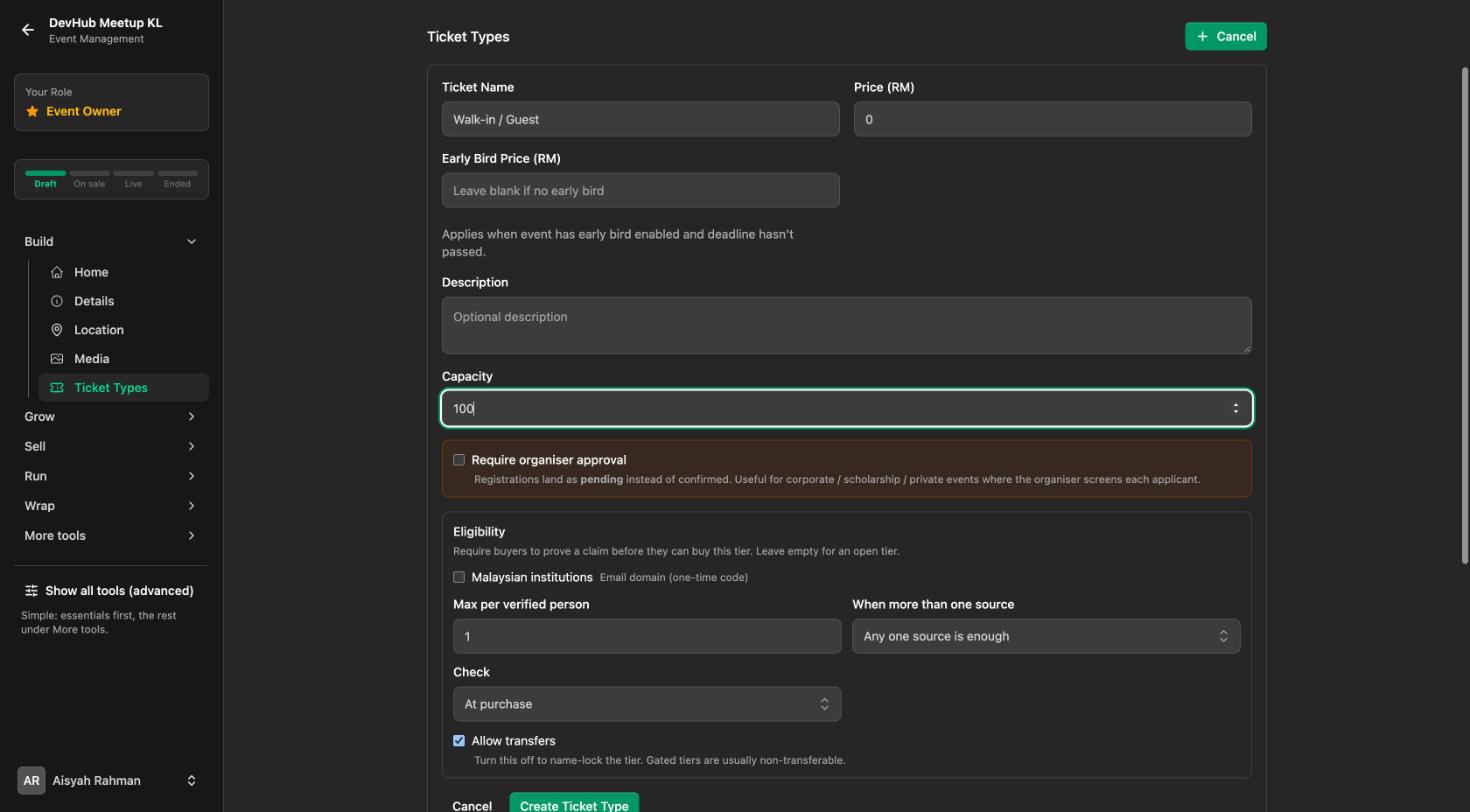The height and width of the screenshot is (812, 1470).
Task: Click the Capacity field showing 100
Action: pos(847,408)
